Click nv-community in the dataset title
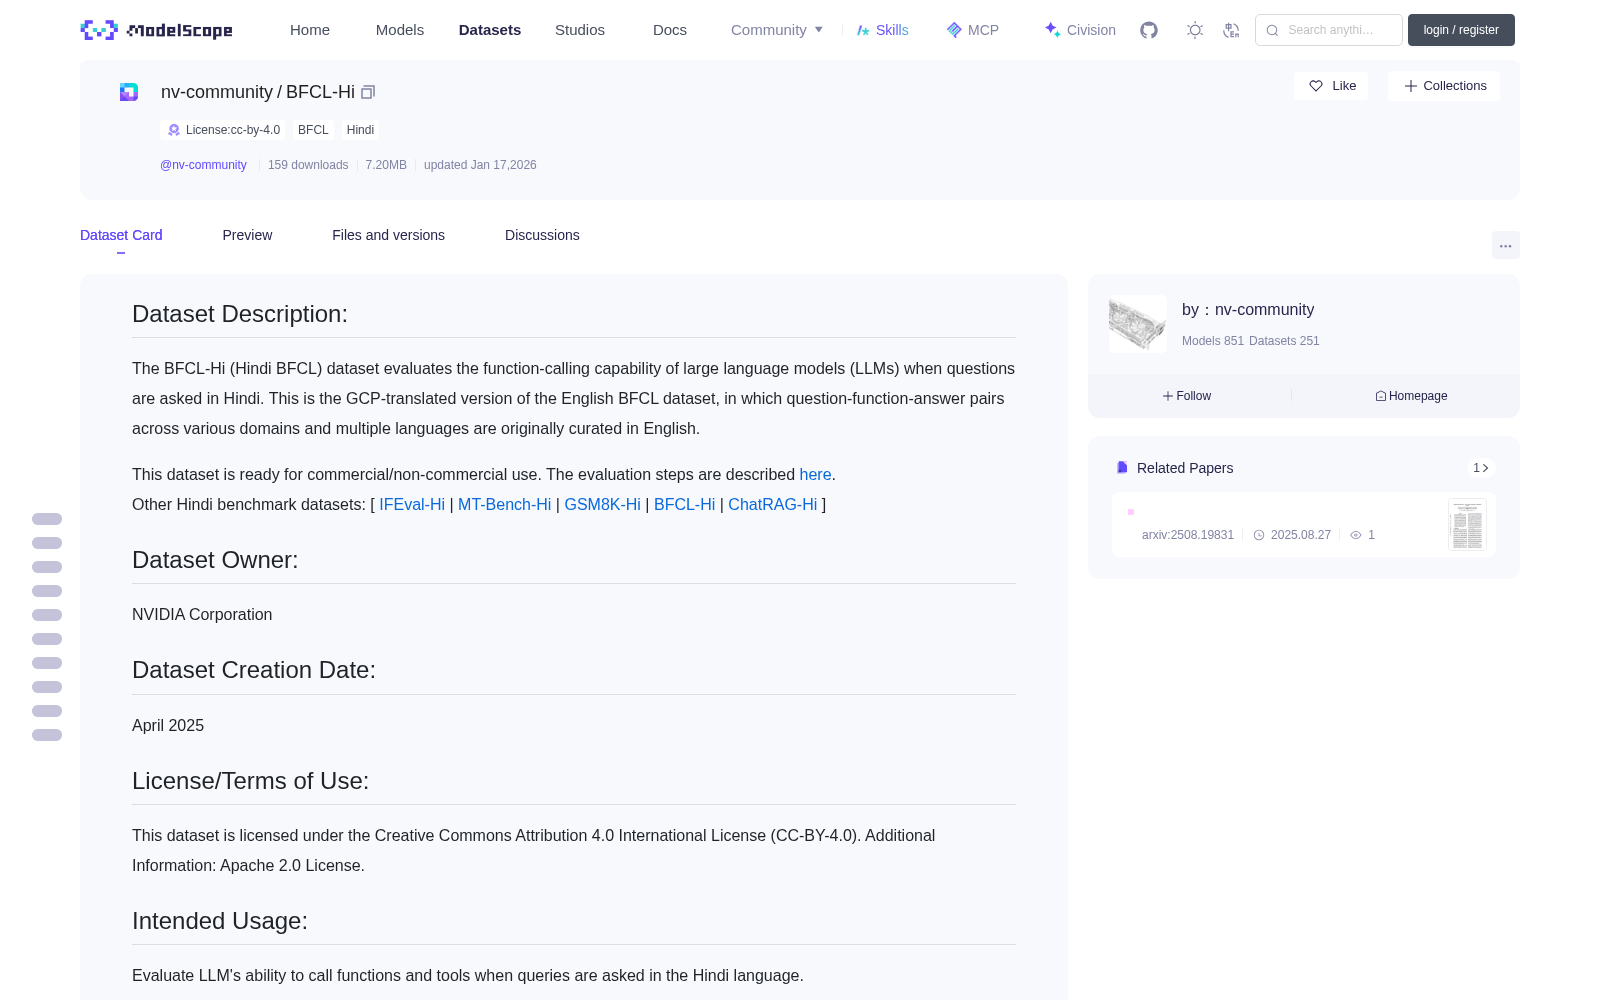Image resolution: width=1600 pixels, height=1000 pixels. (x=217, y=92)
